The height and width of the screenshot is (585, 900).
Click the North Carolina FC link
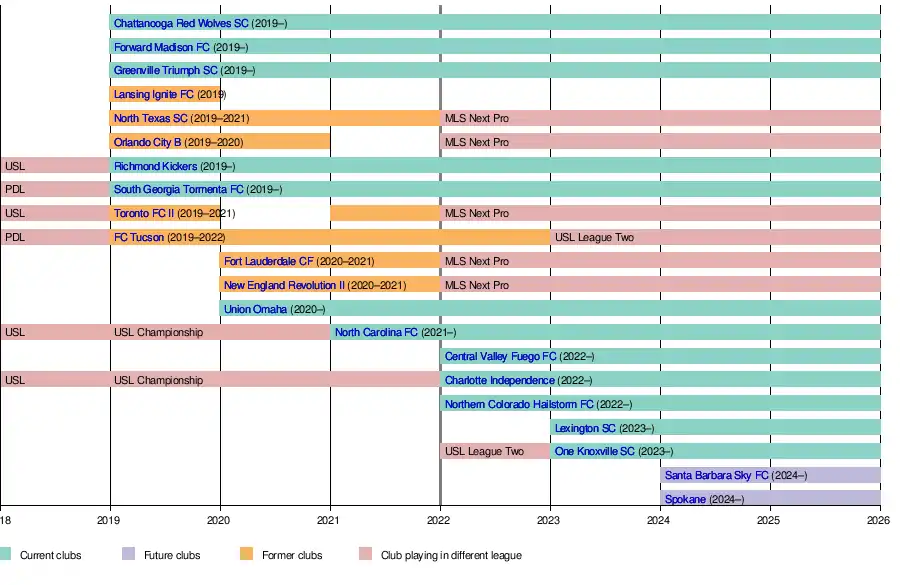click(376, 333)
